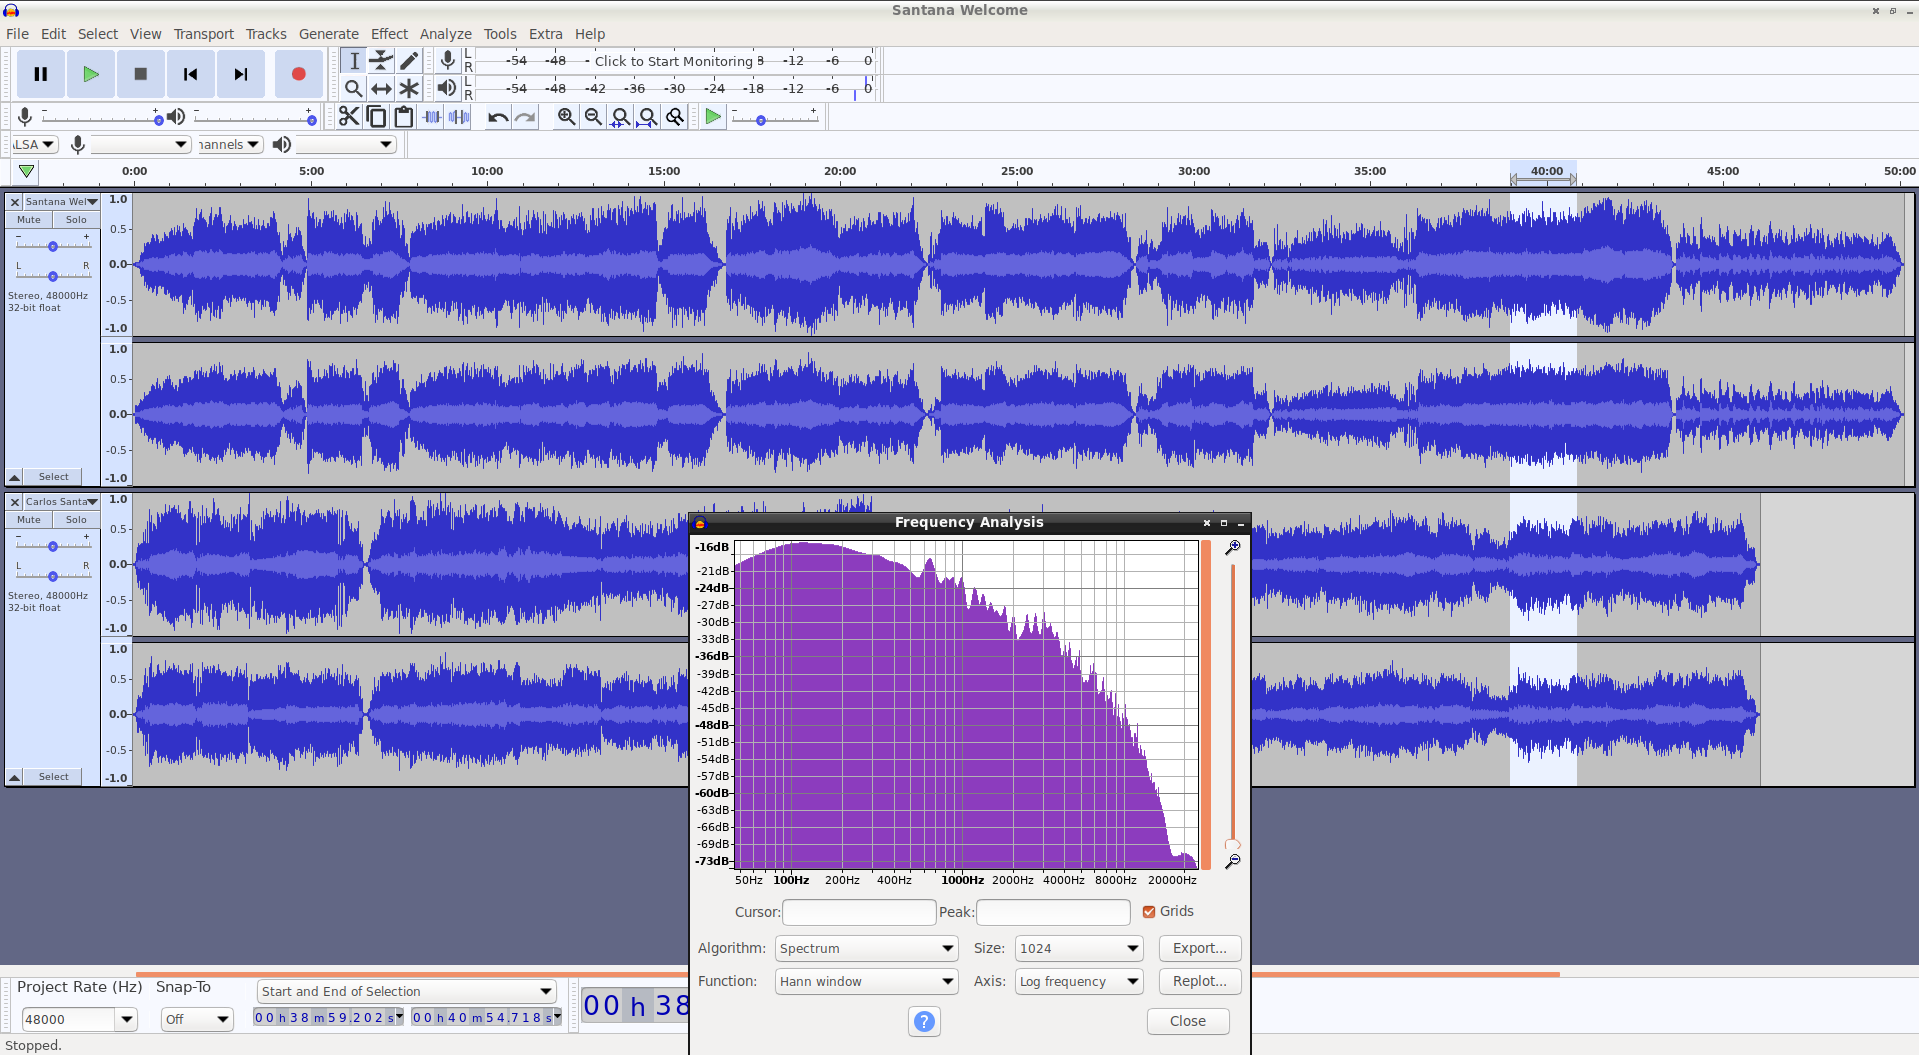Toggle the Grids checkbox
1919x1055 pixels.
(1149, 911)
